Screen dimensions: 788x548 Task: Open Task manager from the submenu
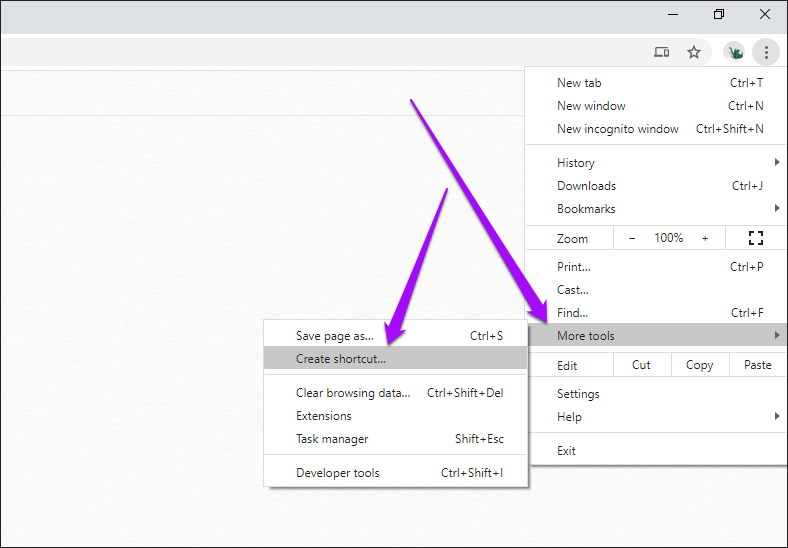coord(396,439)
